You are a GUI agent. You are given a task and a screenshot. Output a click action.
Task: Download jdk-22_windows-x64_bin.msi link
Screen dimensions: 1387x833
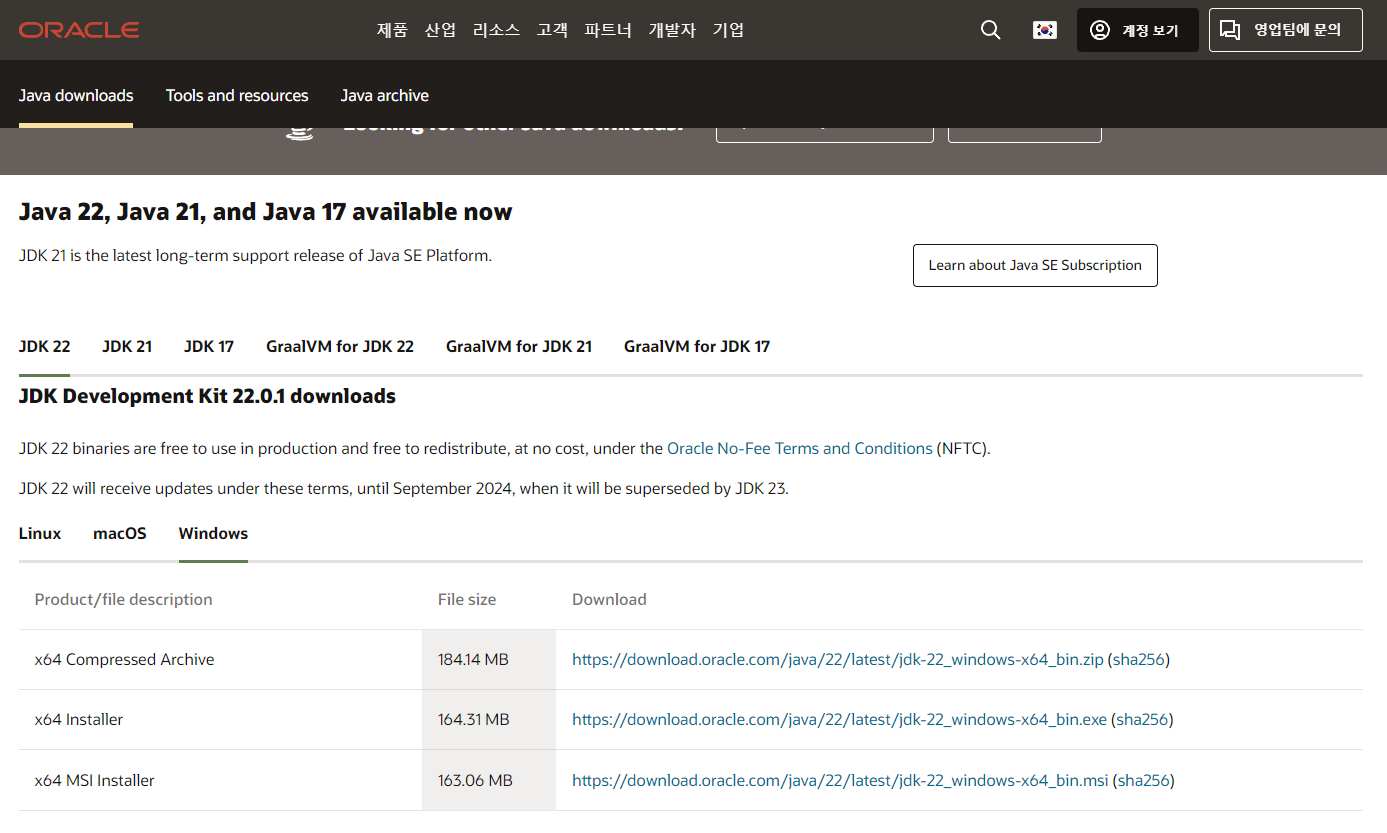(x=840, y=780)
